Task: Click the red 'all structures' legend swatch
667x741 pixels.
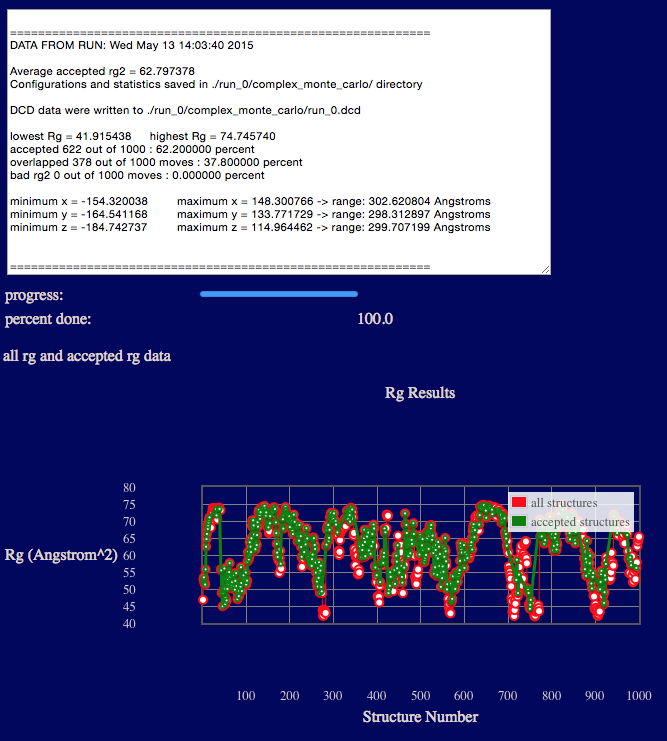Action: point(519,502)
